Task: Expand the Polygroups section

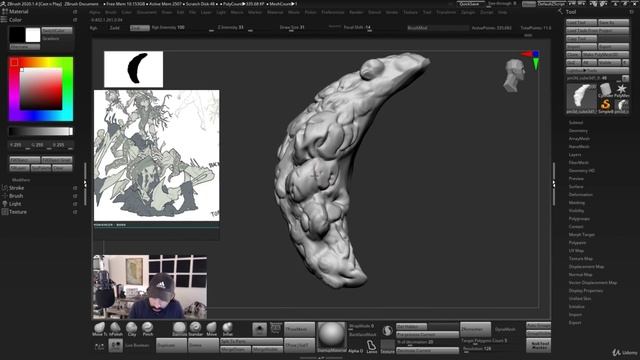Action: point(579,219)
